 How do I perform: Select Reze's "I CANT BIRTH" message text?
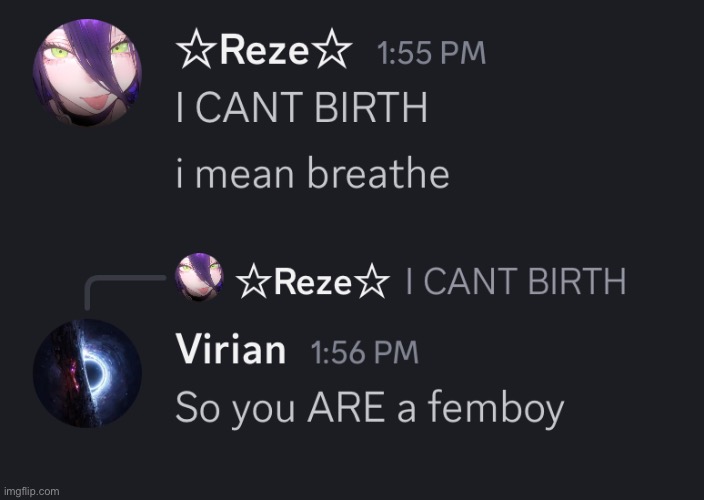[301, 108]
